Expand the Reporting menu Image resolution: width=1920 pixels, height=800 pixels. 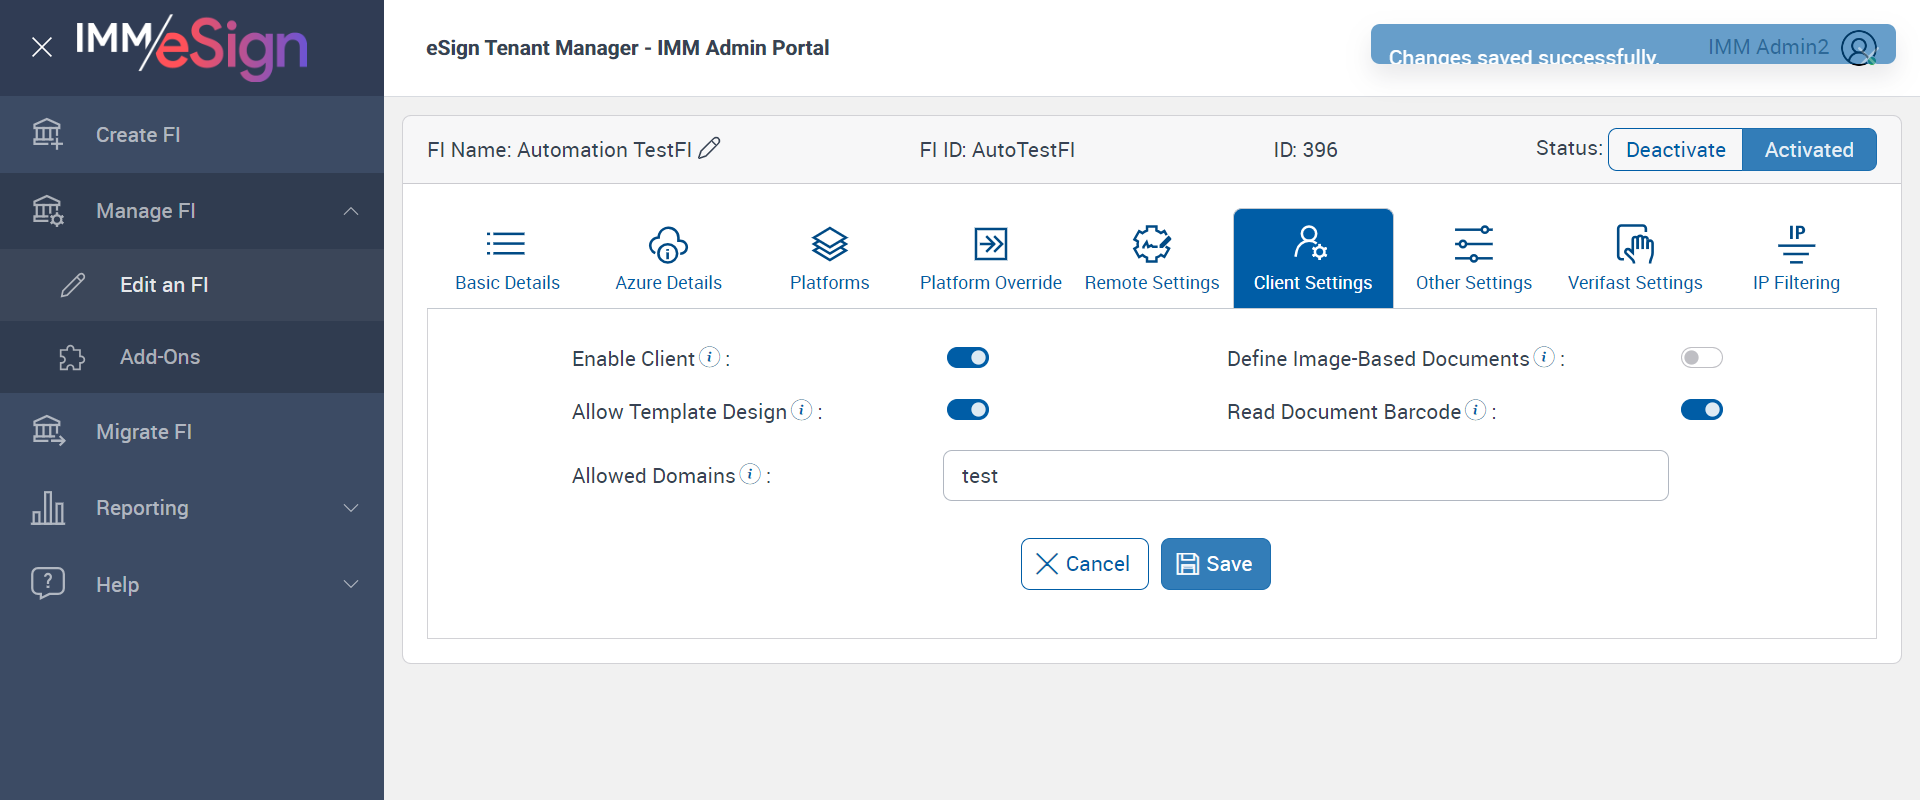pyautogui.click(x=351, y=508)
